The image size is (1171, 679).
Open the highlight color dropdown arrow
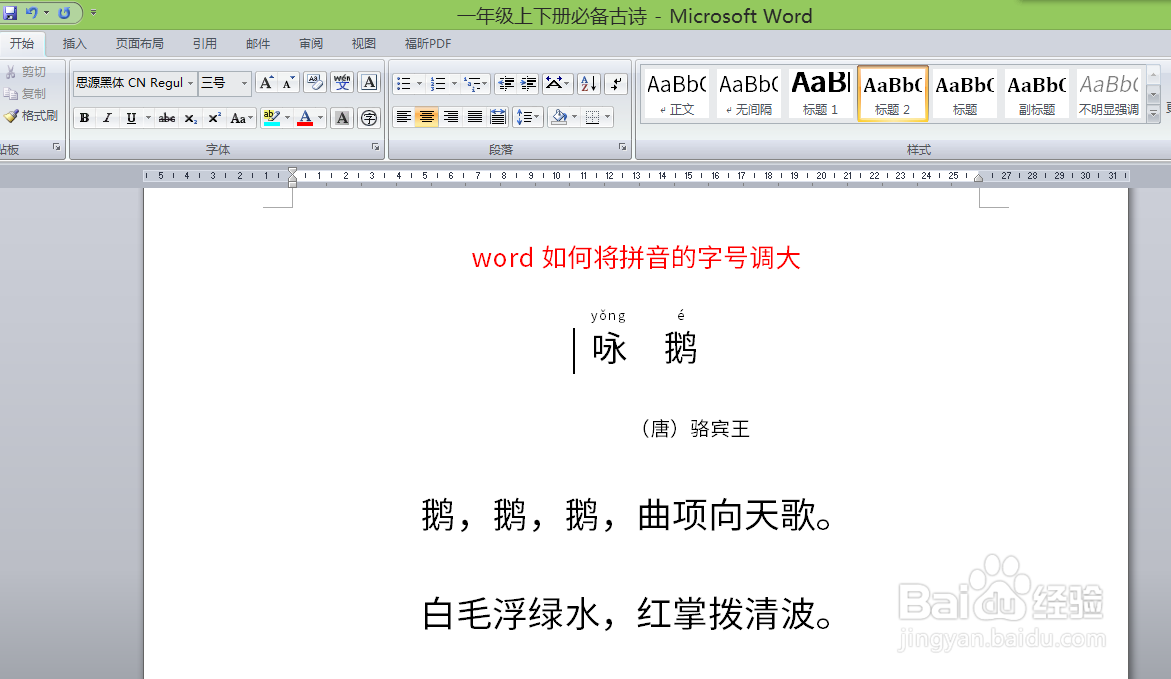coord(288,118)
